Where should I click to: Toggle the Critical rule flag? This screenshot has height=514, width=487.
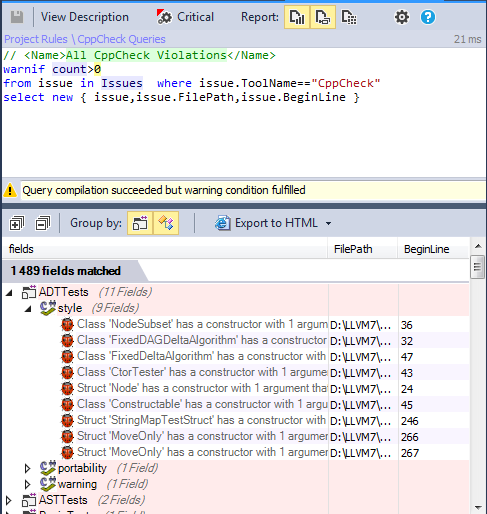click(x=185, y=17)
